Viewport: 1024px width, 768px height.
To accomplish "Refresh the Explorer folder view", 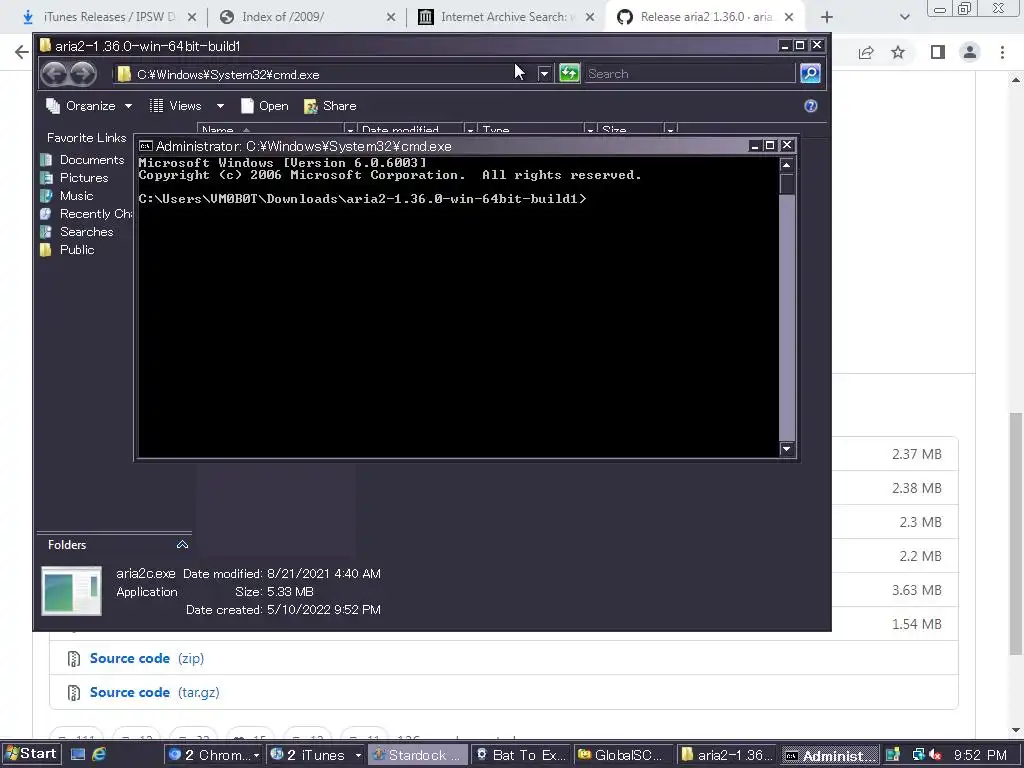I will tap(569, 73).
